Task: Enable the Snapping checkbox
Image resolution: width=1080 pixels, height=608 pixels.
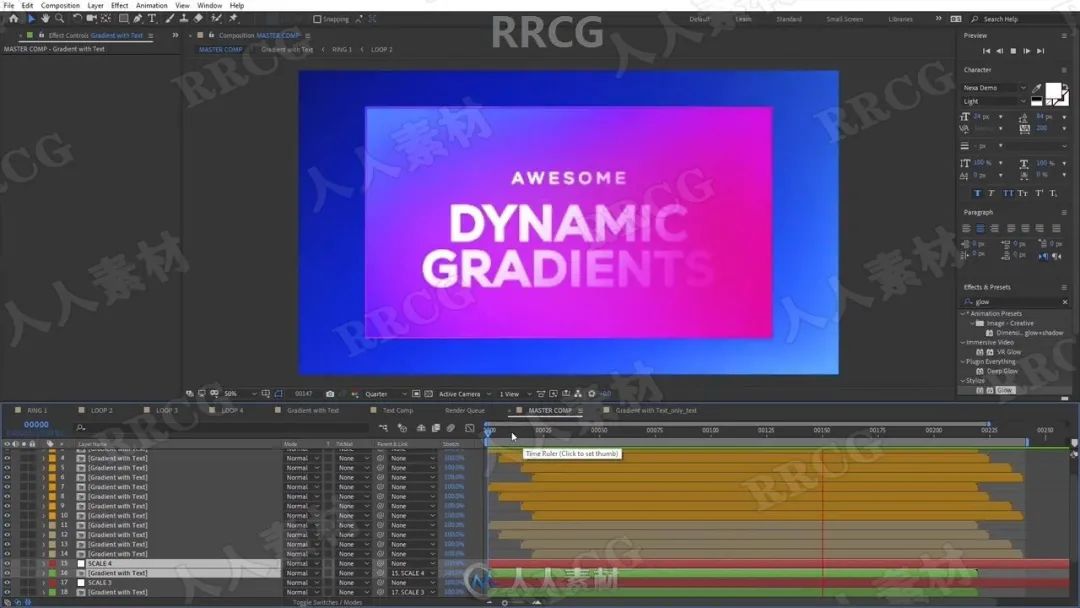Action: tap(318, 19)
